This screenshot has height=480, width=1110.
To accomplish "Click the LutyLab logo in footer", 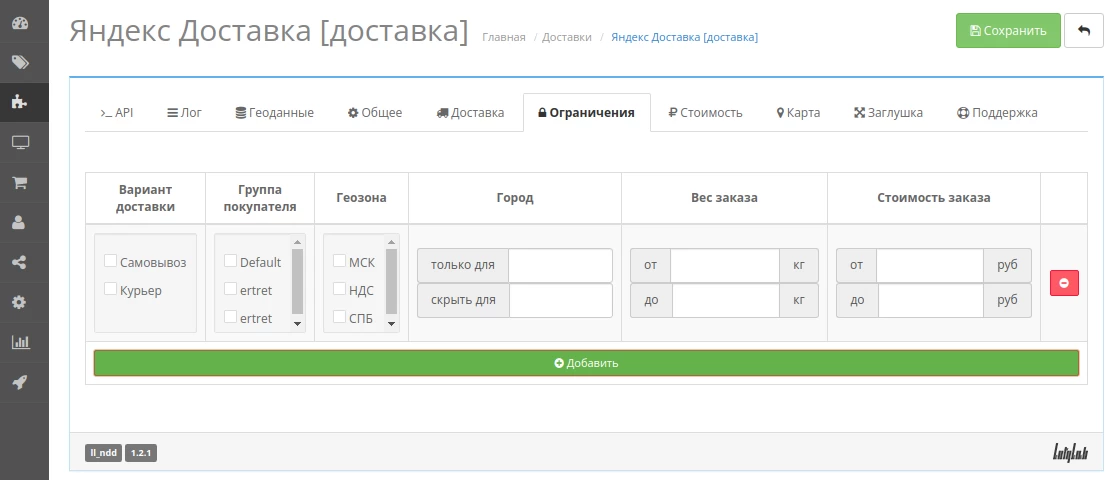I will [x=1070, y=452].
